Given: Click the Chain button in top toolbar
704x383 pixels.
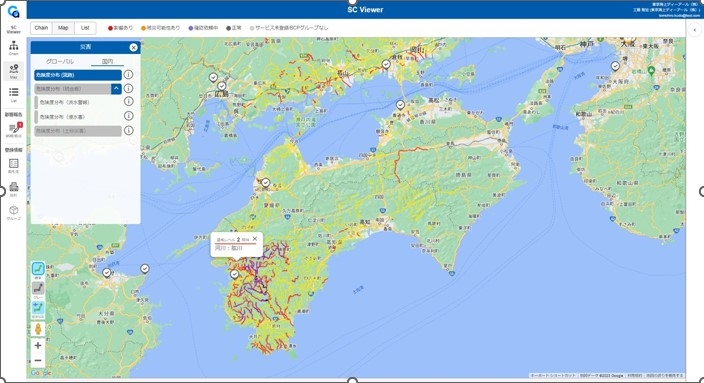Looking at the screenshot, I should click(41, 28).
